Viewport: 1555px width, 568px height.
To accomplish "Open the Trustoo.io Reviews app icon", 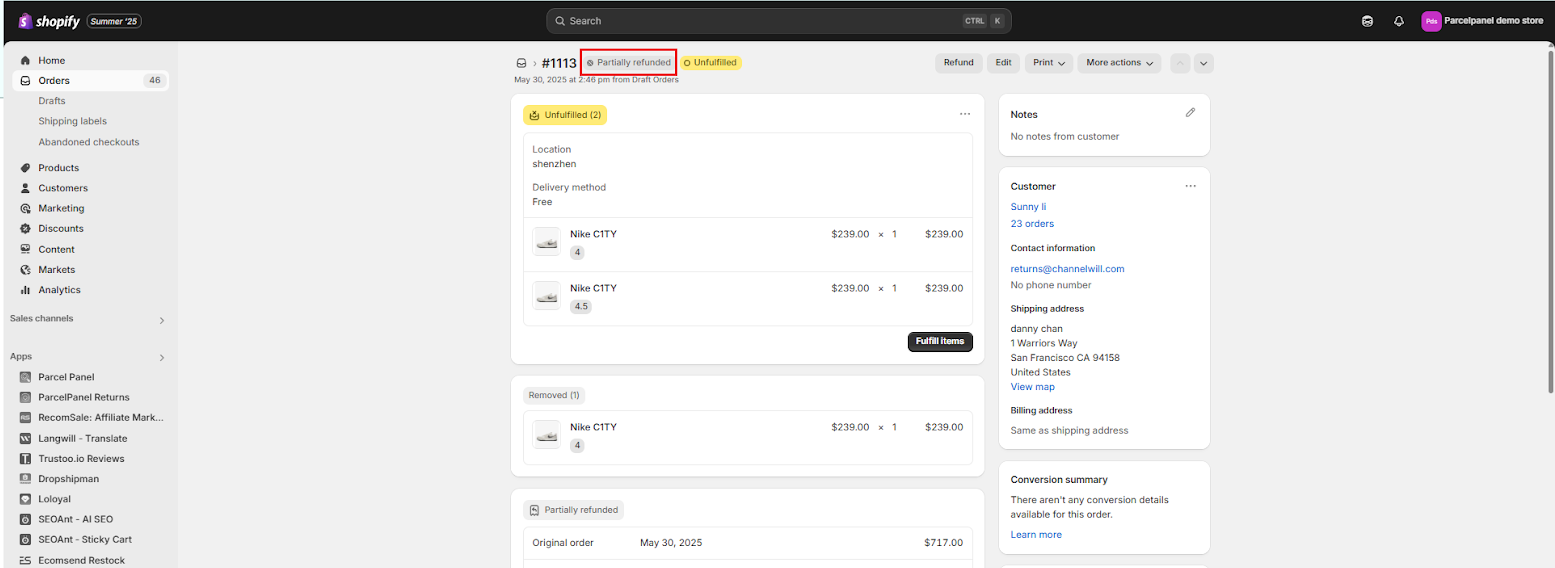I will [x=25, y=458].
